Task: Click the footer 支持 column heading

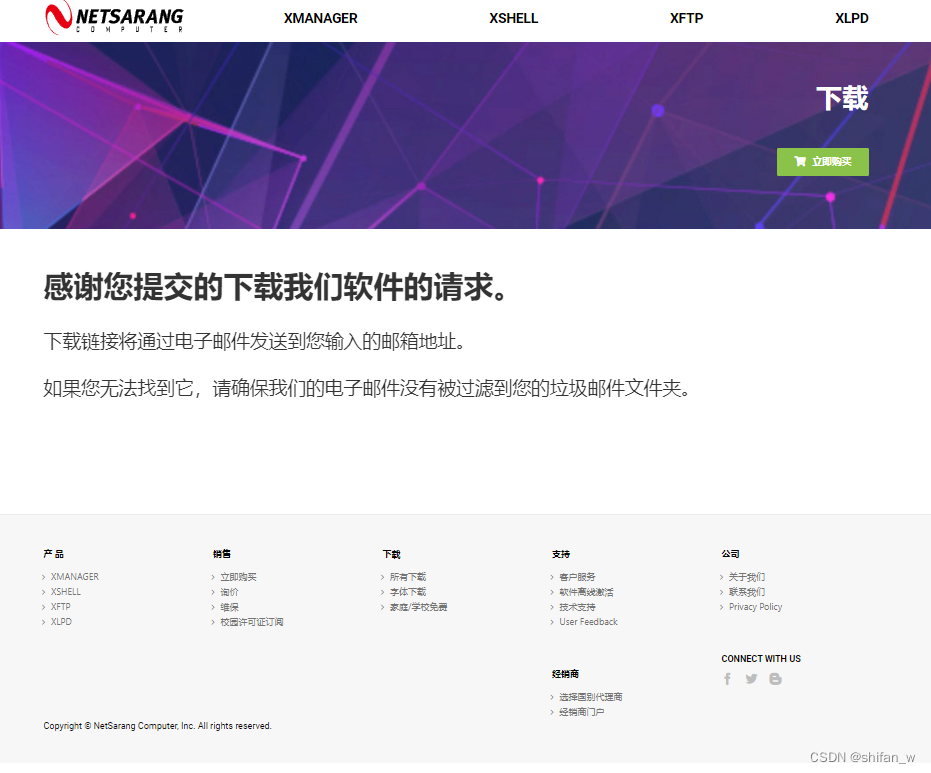Action: coord(560,554)
